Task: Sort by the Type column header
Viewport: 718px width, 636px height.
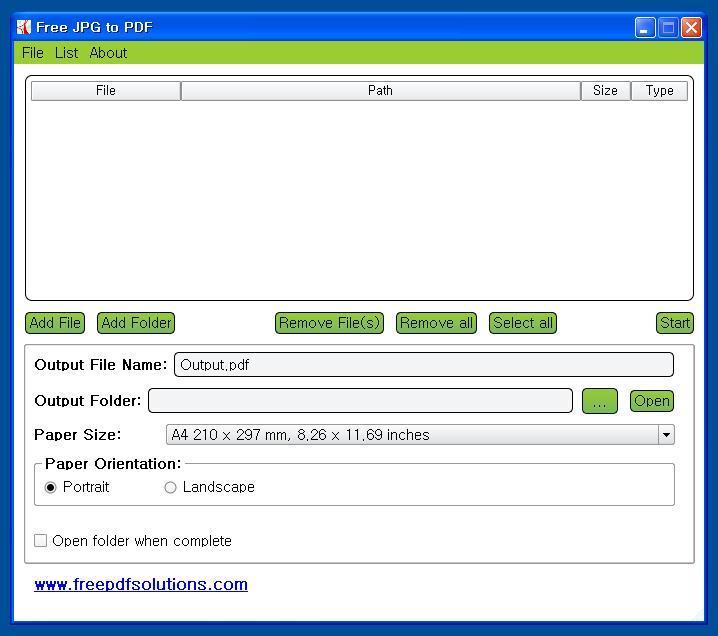Action: coord(659,91)
